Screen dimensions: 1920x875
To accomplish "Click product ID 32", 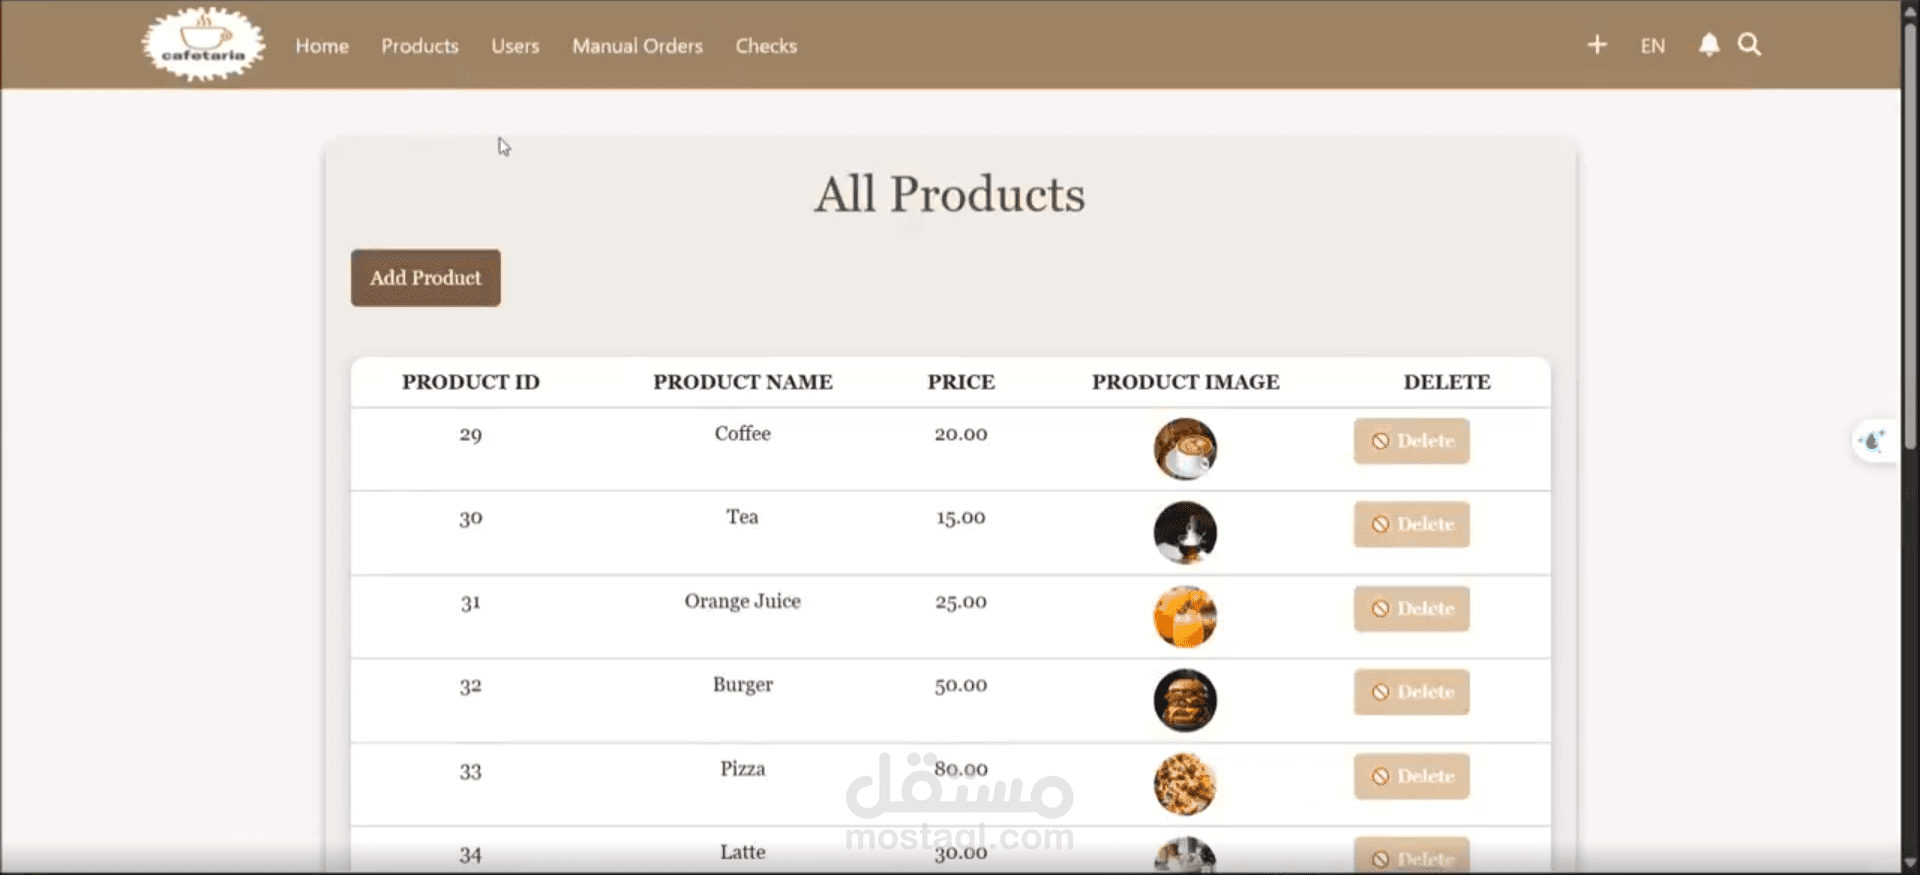I will (471, 687).
